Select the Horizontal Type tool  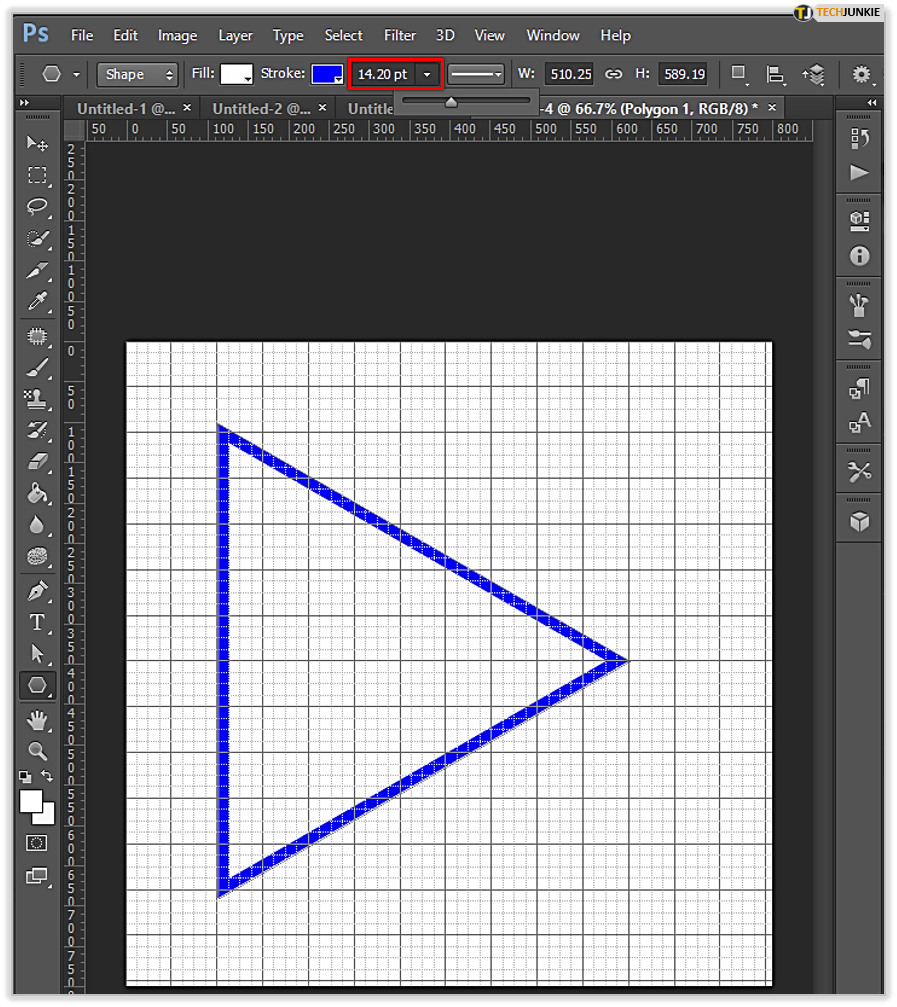[x=37, y=622]
